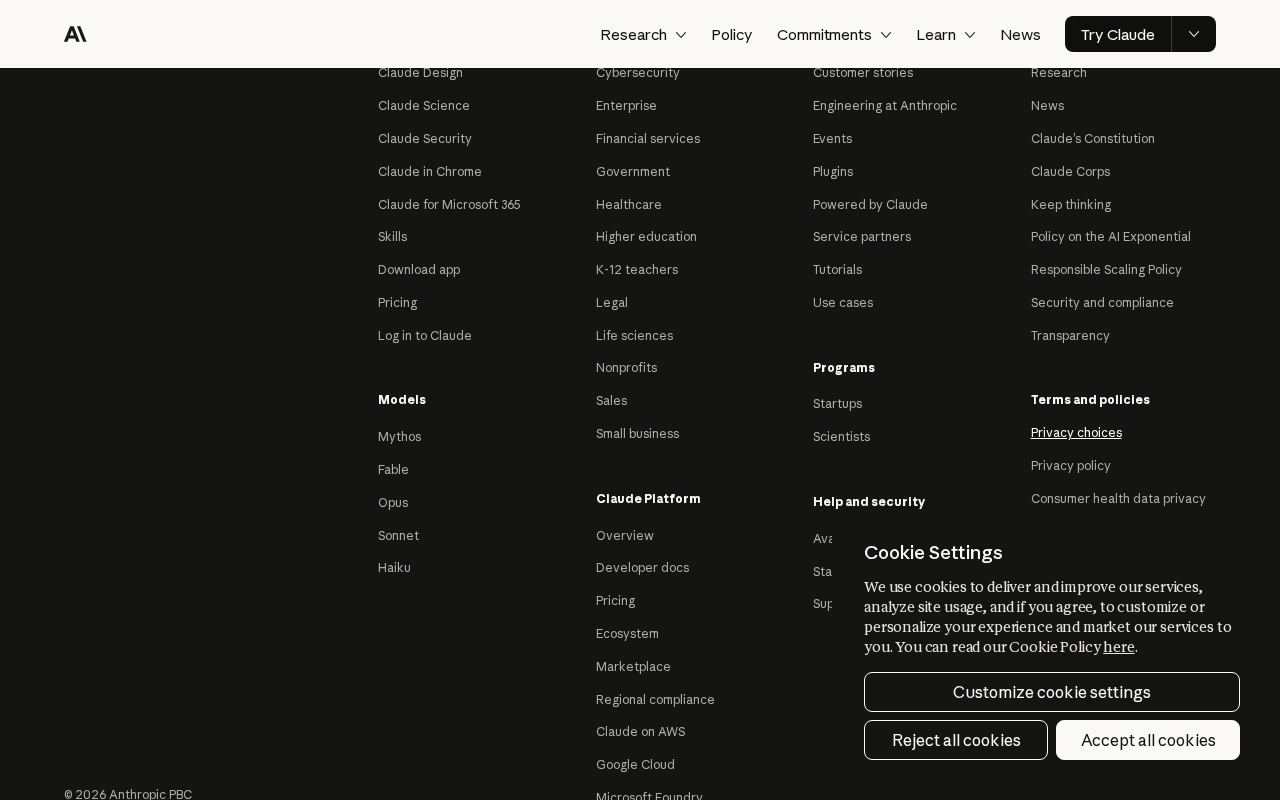
Task: Open the Claude on AWS link
Action: [640, 731]
